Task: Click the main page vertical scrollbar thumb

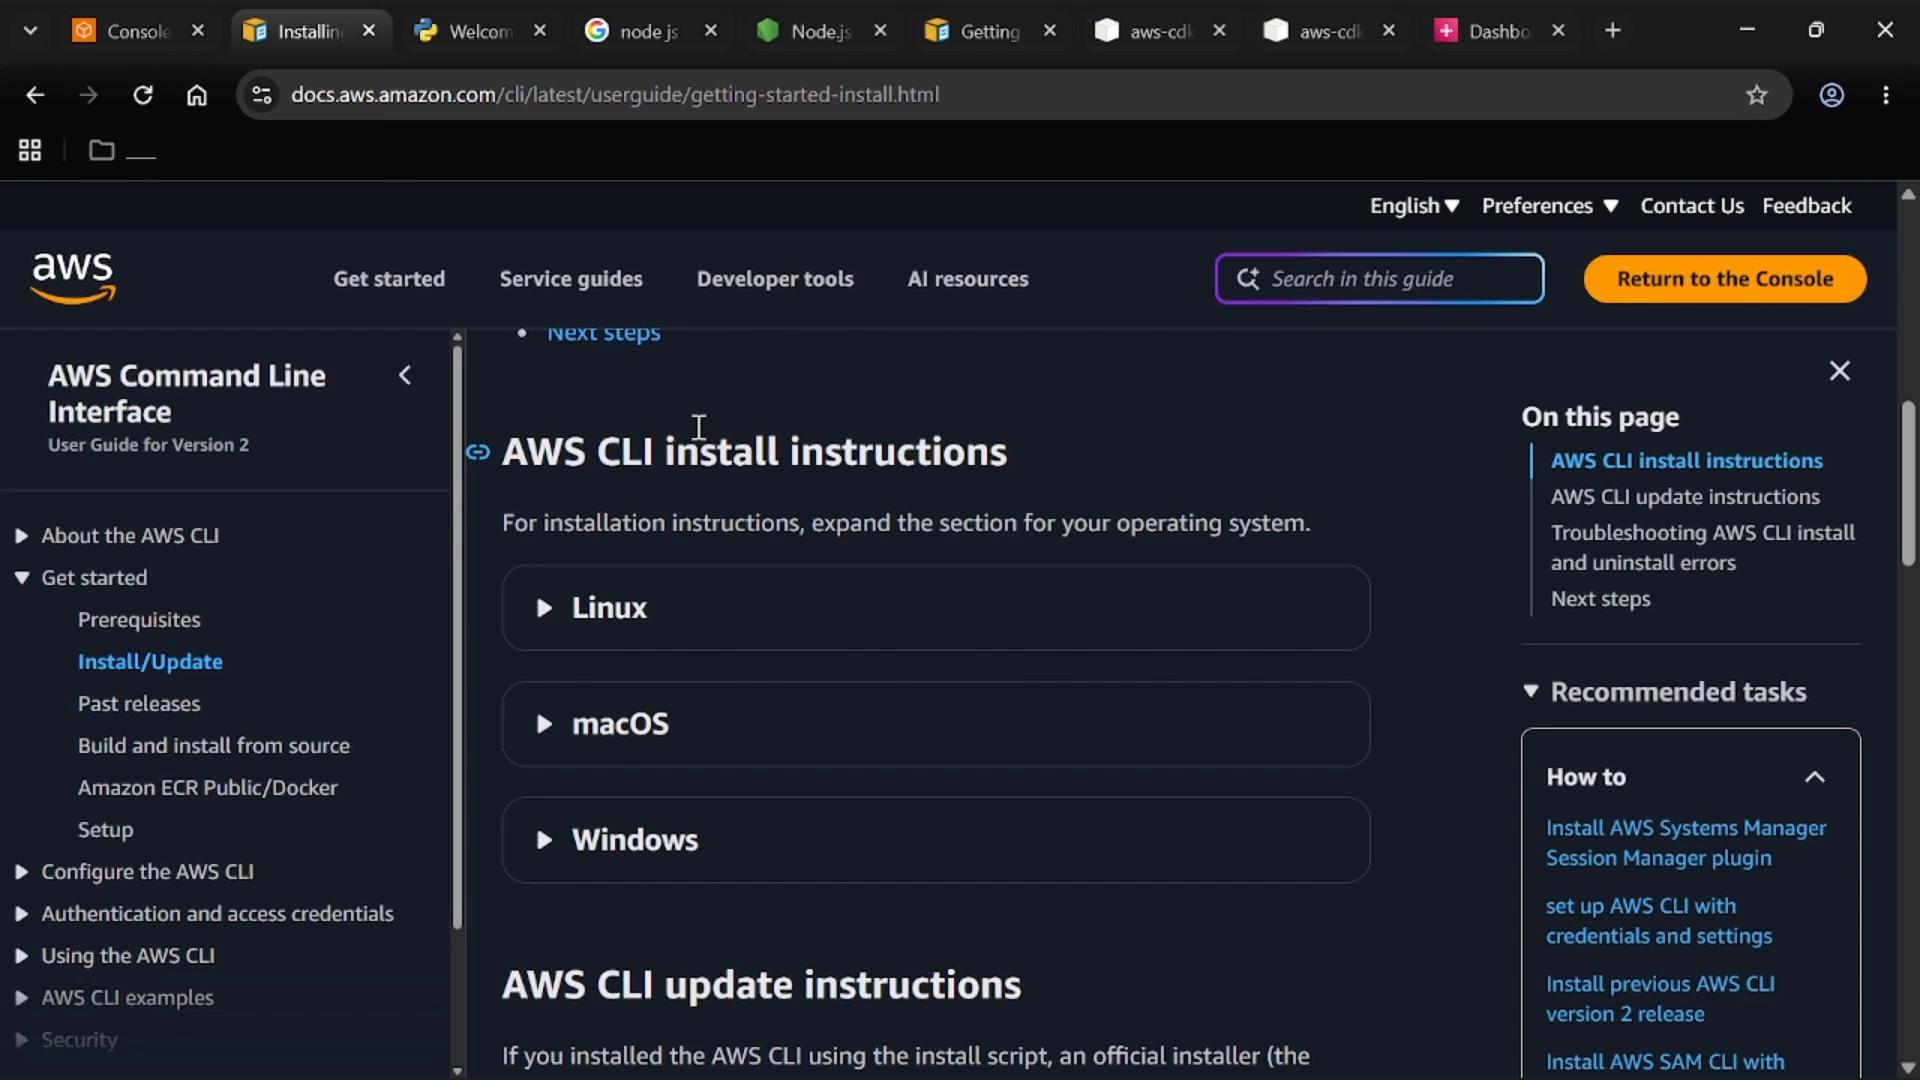Action: (1908, 484)
